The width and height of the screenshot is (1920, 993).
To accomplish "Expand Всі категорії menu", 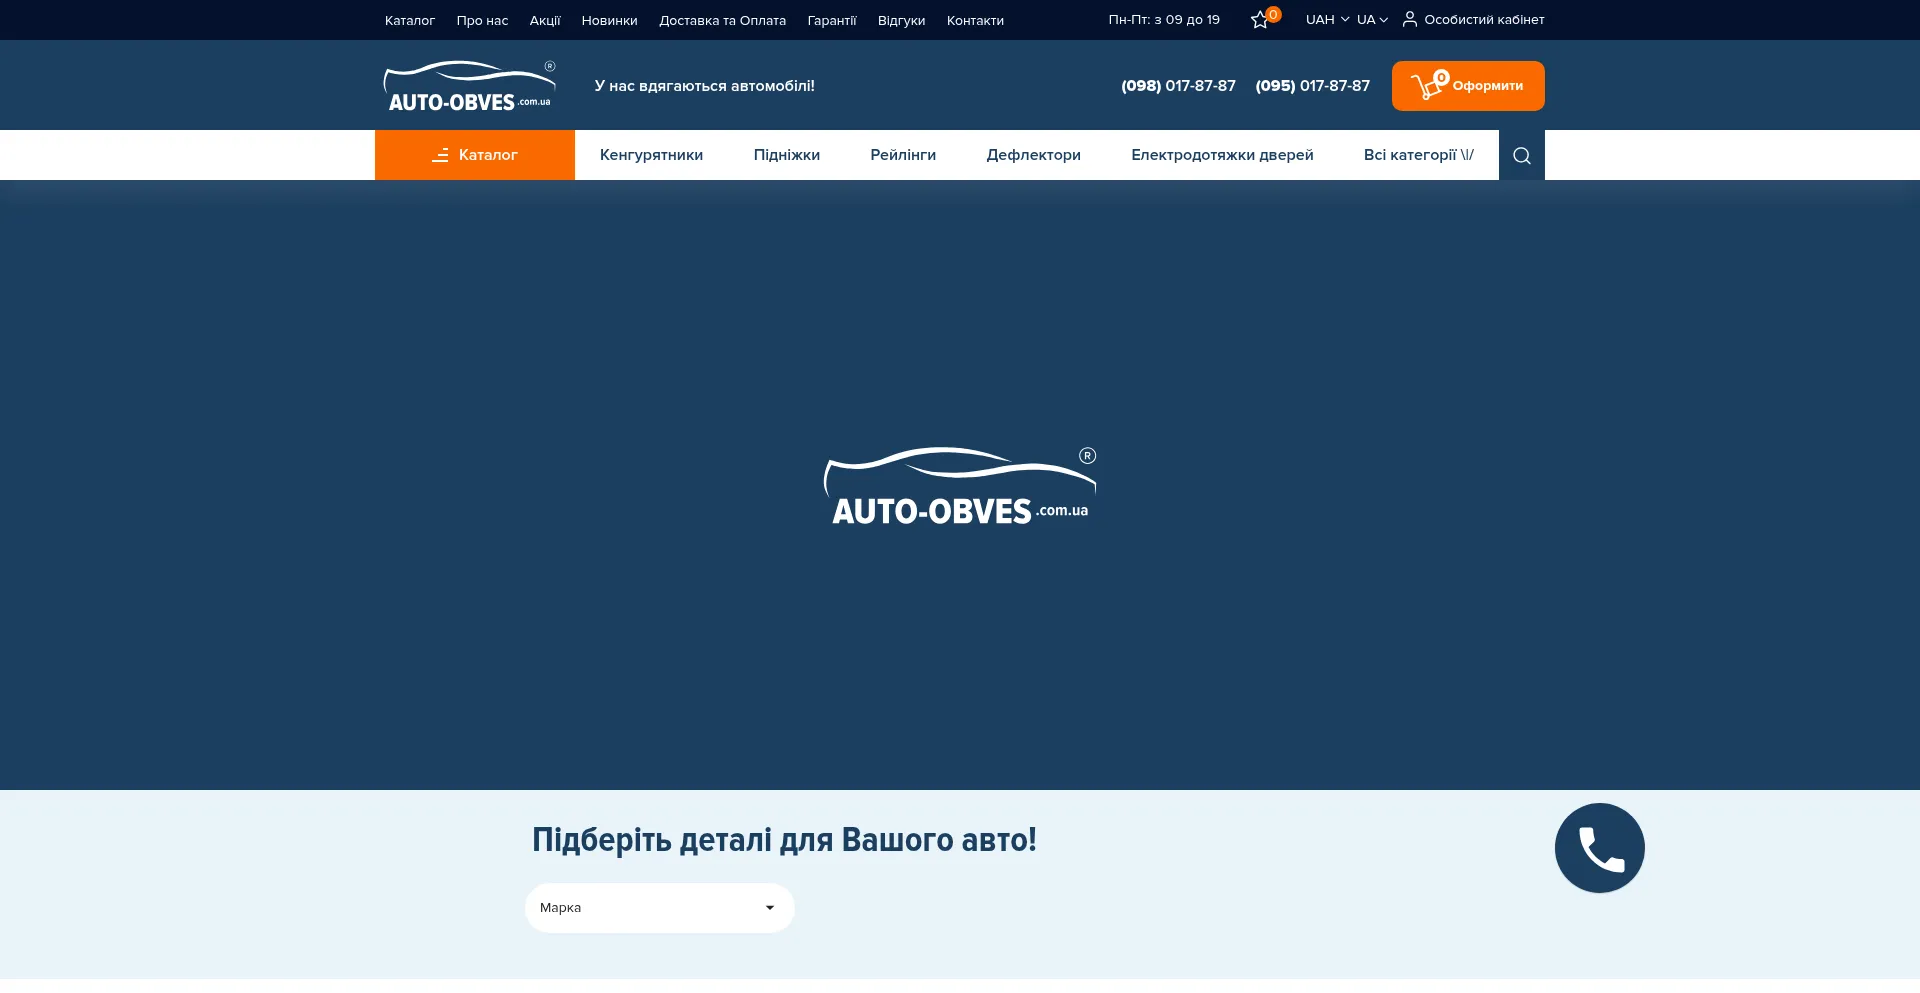I will 1419,155.
